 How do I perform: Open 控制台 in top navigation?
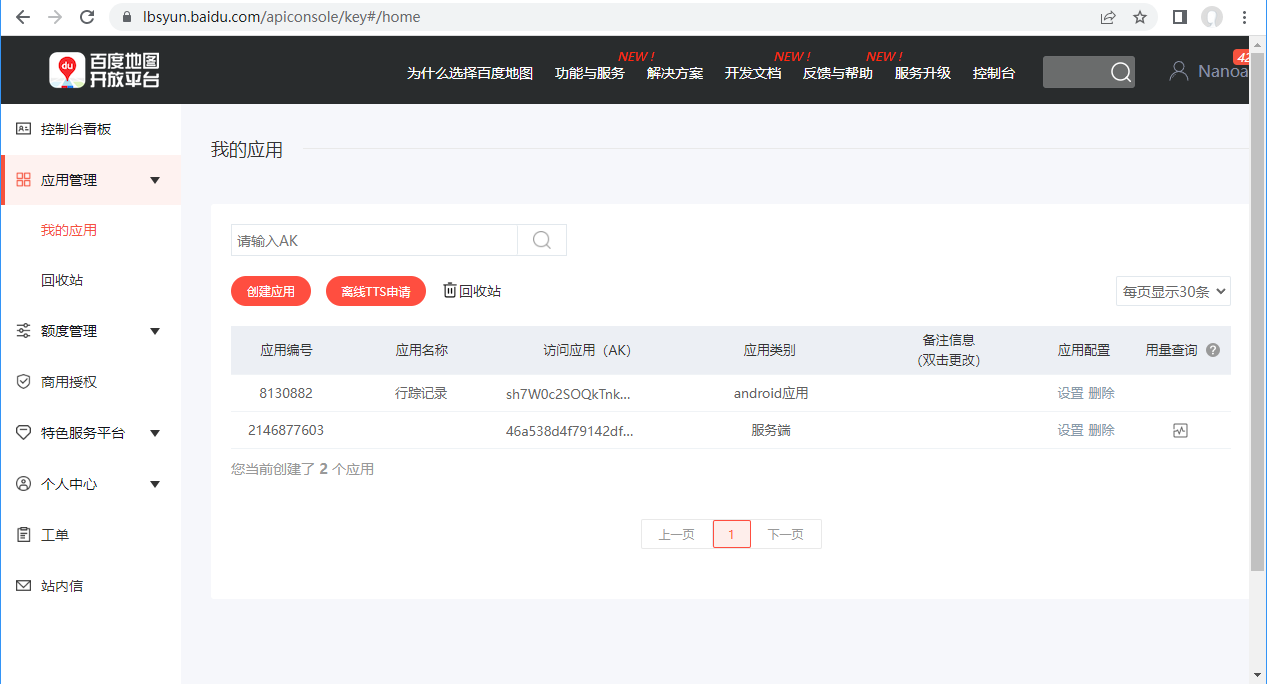[994, 73]
